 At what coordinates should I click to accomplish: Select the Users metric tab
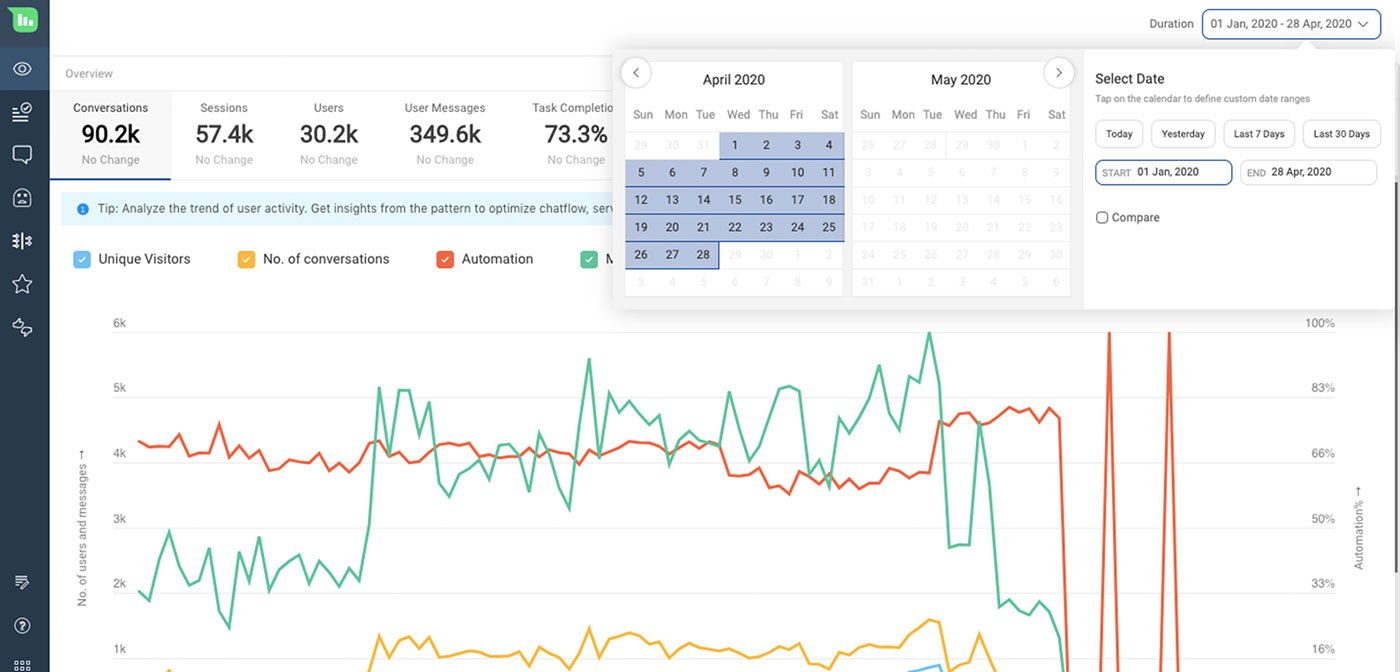(328, 133)
